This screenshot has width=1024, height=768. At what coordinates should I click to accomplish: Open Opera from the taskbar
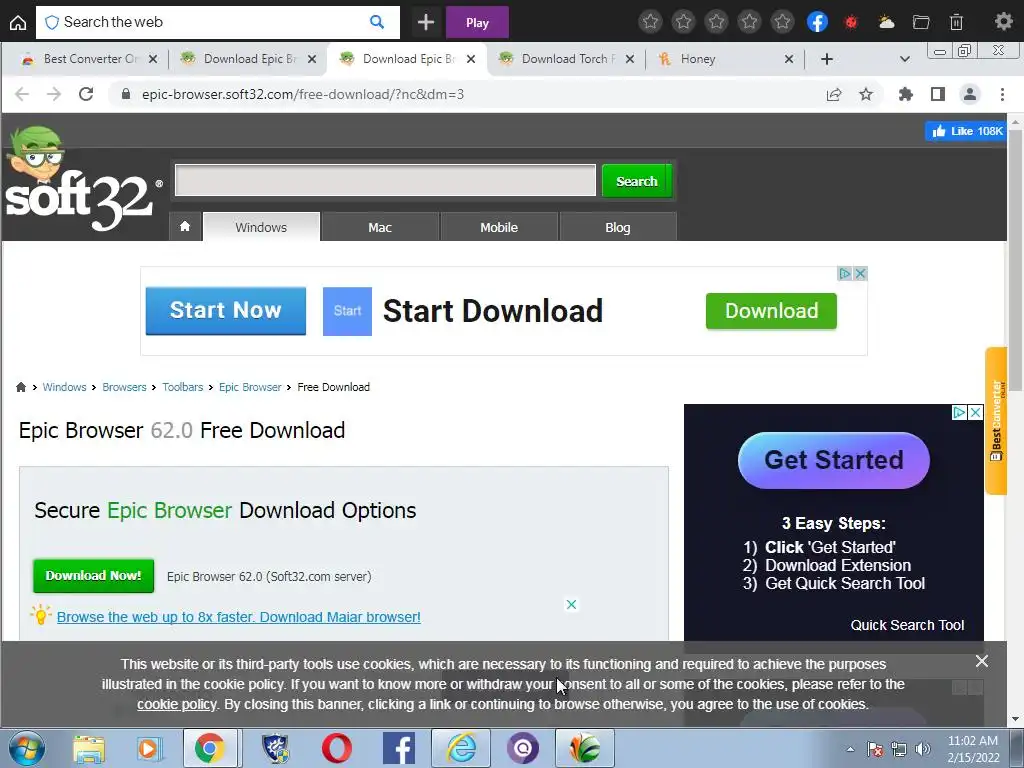tap(336, 748)
